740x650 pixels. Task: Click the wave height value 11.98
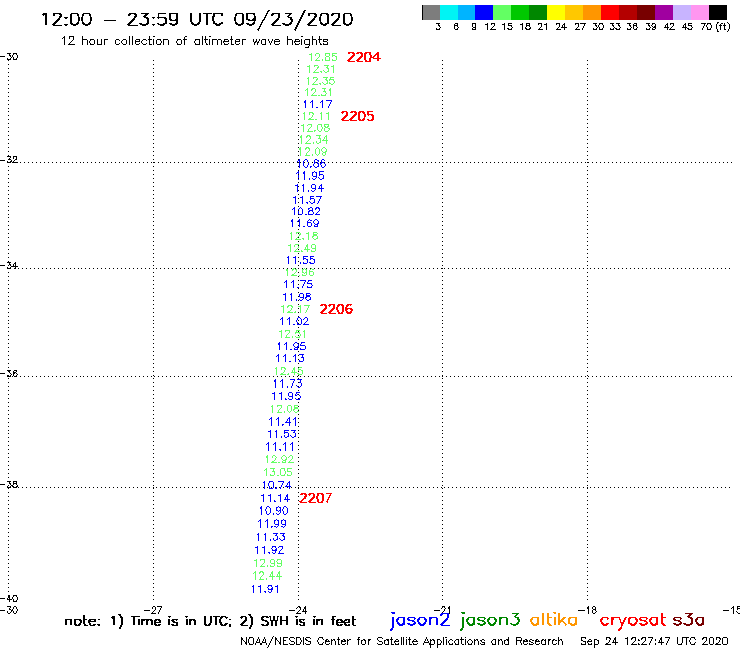click(x=297, y=297)
